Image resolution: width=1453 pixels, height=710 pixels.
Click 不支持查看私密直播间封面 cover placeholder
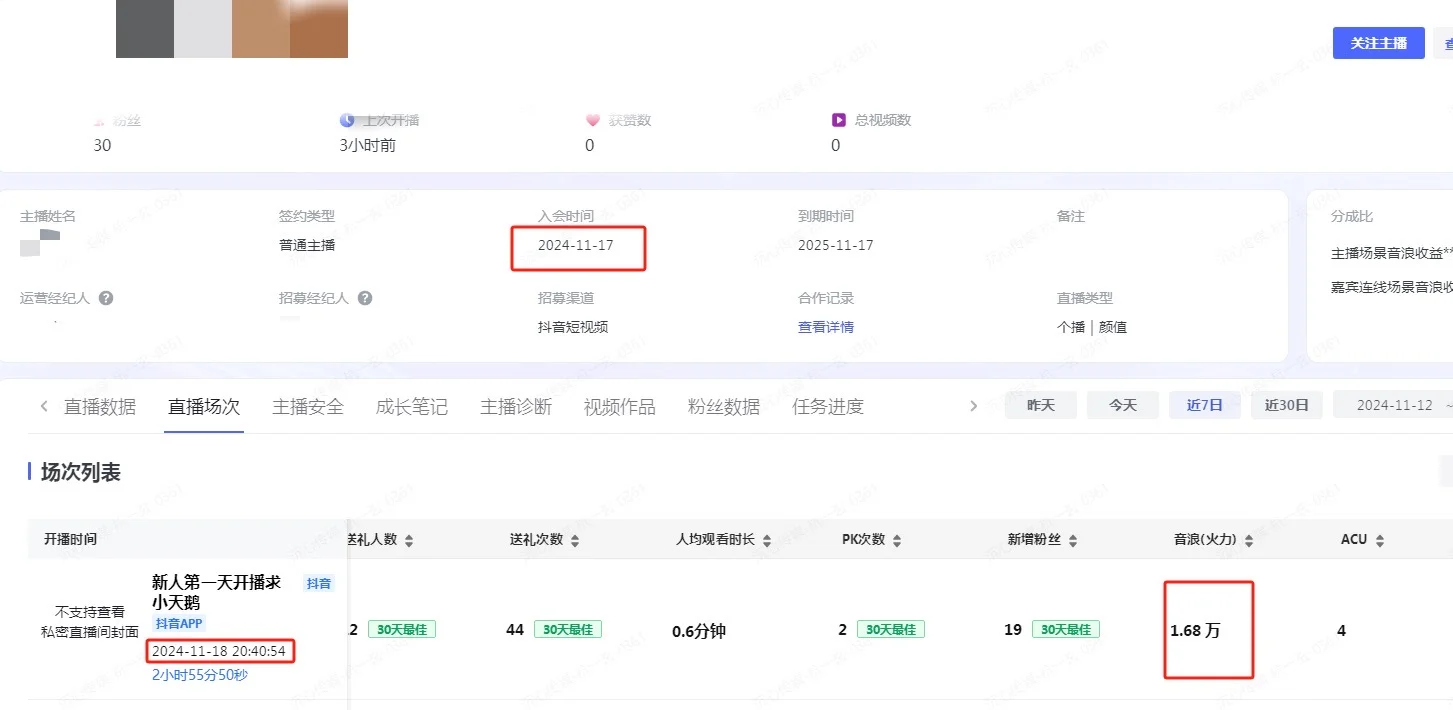pos(89,622)
